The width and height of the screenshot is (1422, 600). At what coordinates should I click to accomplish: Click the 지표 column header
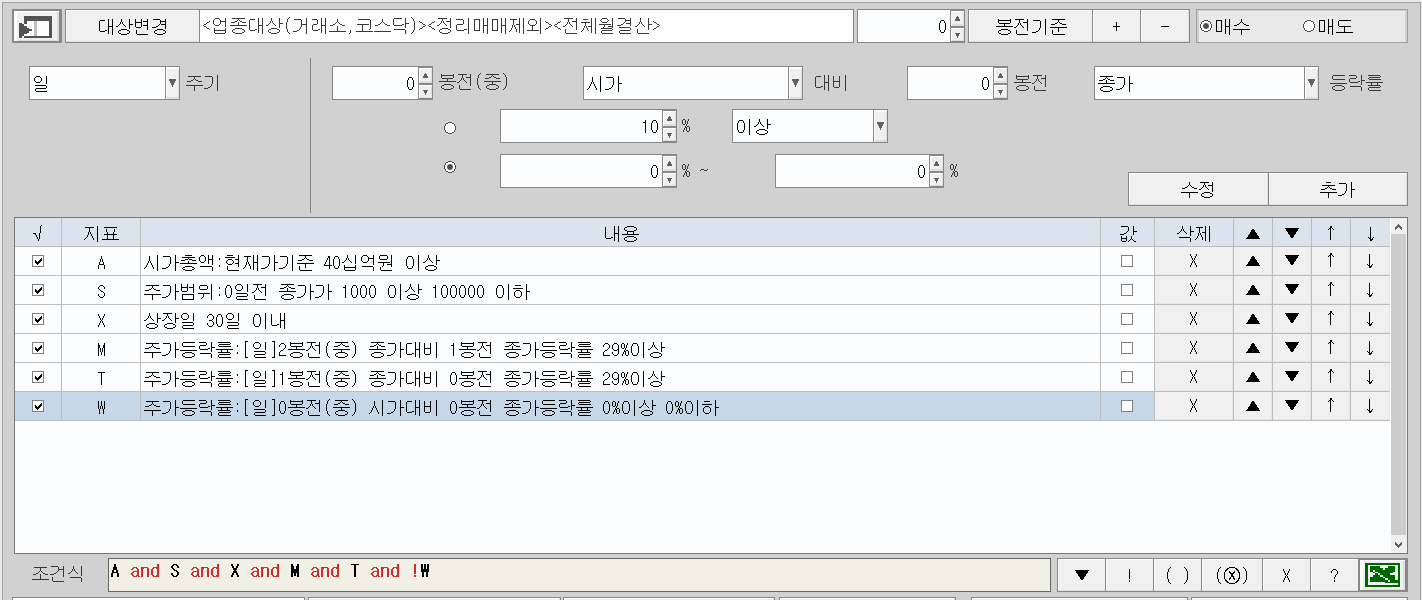(101, 233)
